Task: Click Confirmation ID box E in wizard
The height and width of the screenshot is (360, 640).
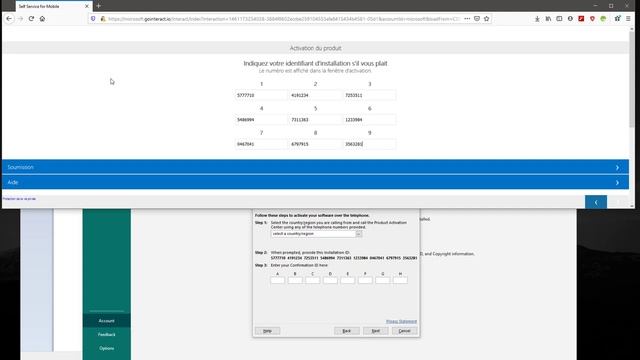Action: pos(348,280)
